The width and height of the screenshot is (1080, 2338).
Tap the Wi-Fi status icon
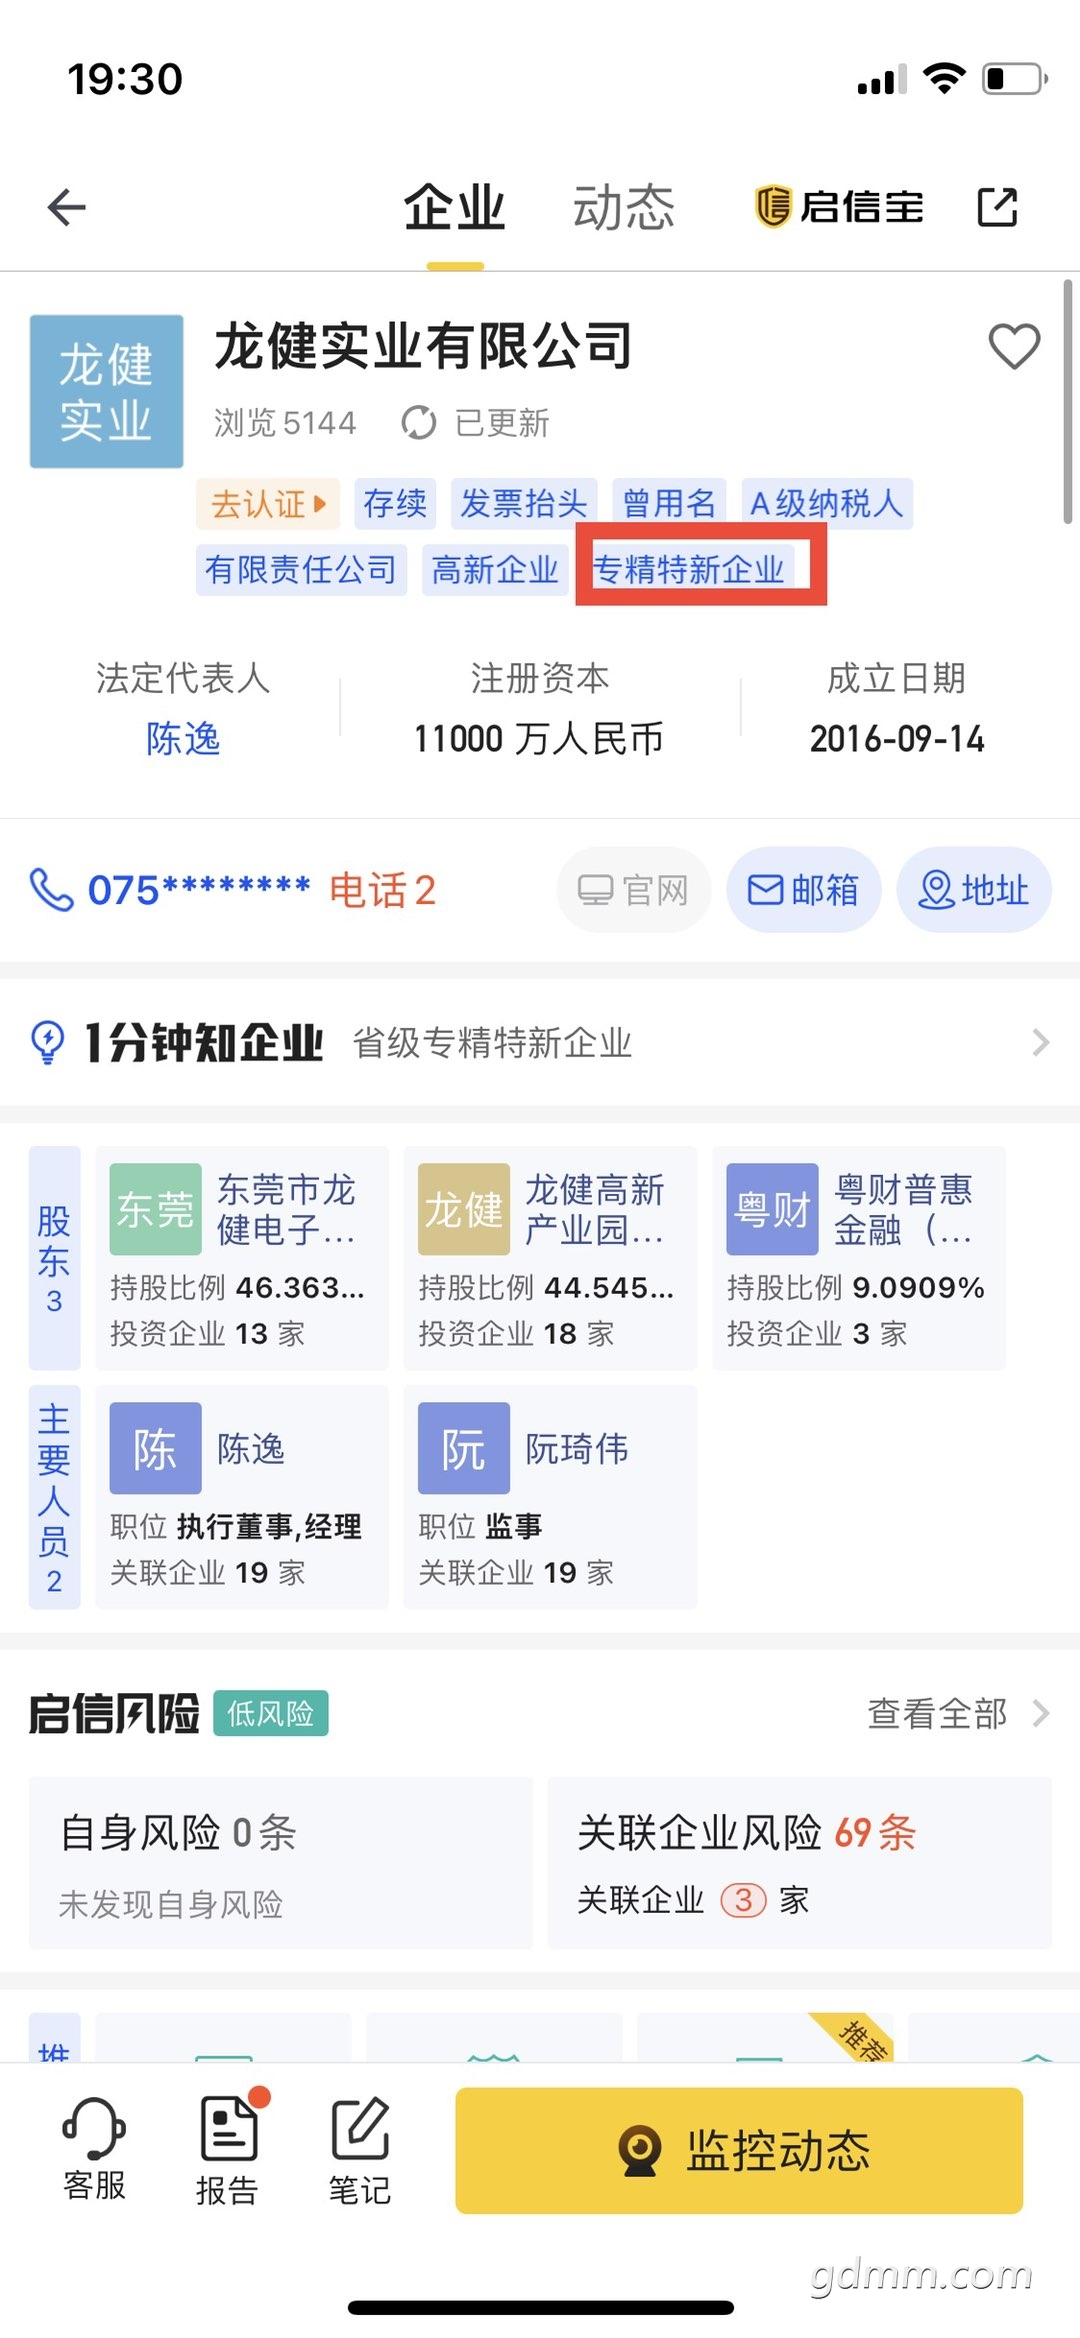pyautogui.click(x=944, y=77)
